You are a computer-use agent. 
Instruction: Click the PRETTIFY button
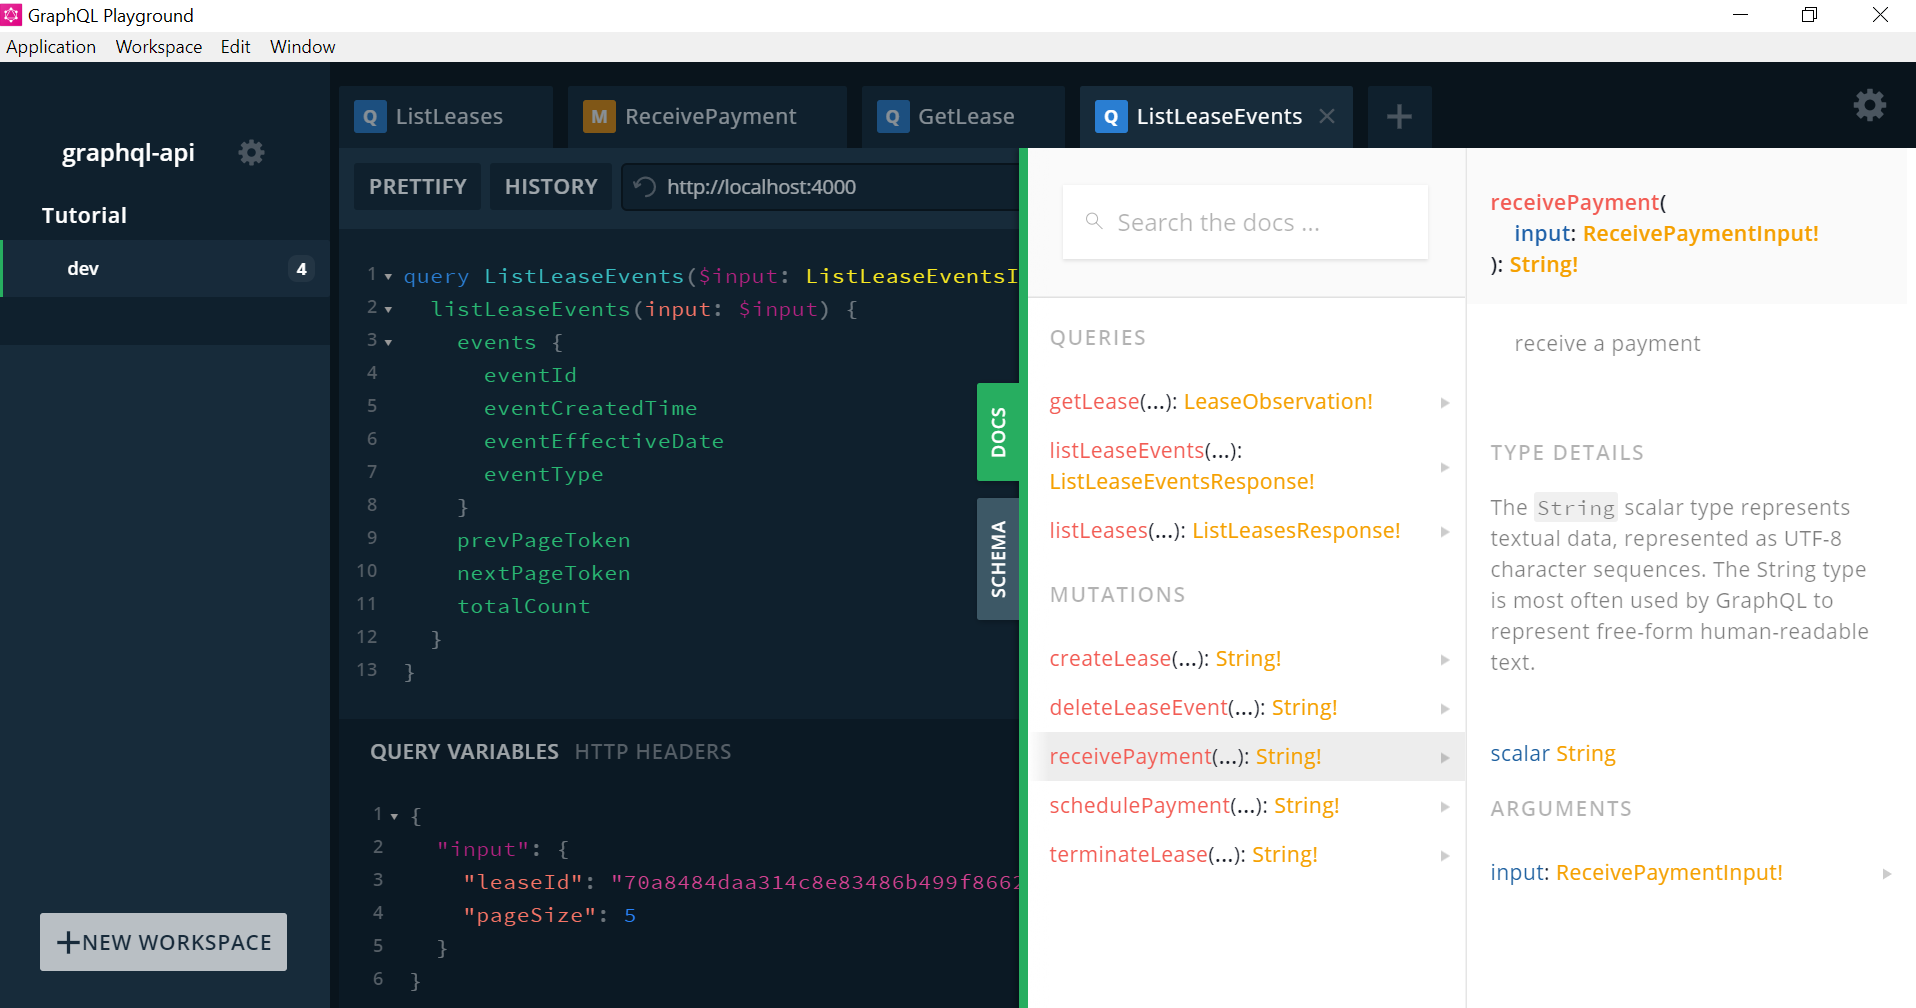point(418,187)
